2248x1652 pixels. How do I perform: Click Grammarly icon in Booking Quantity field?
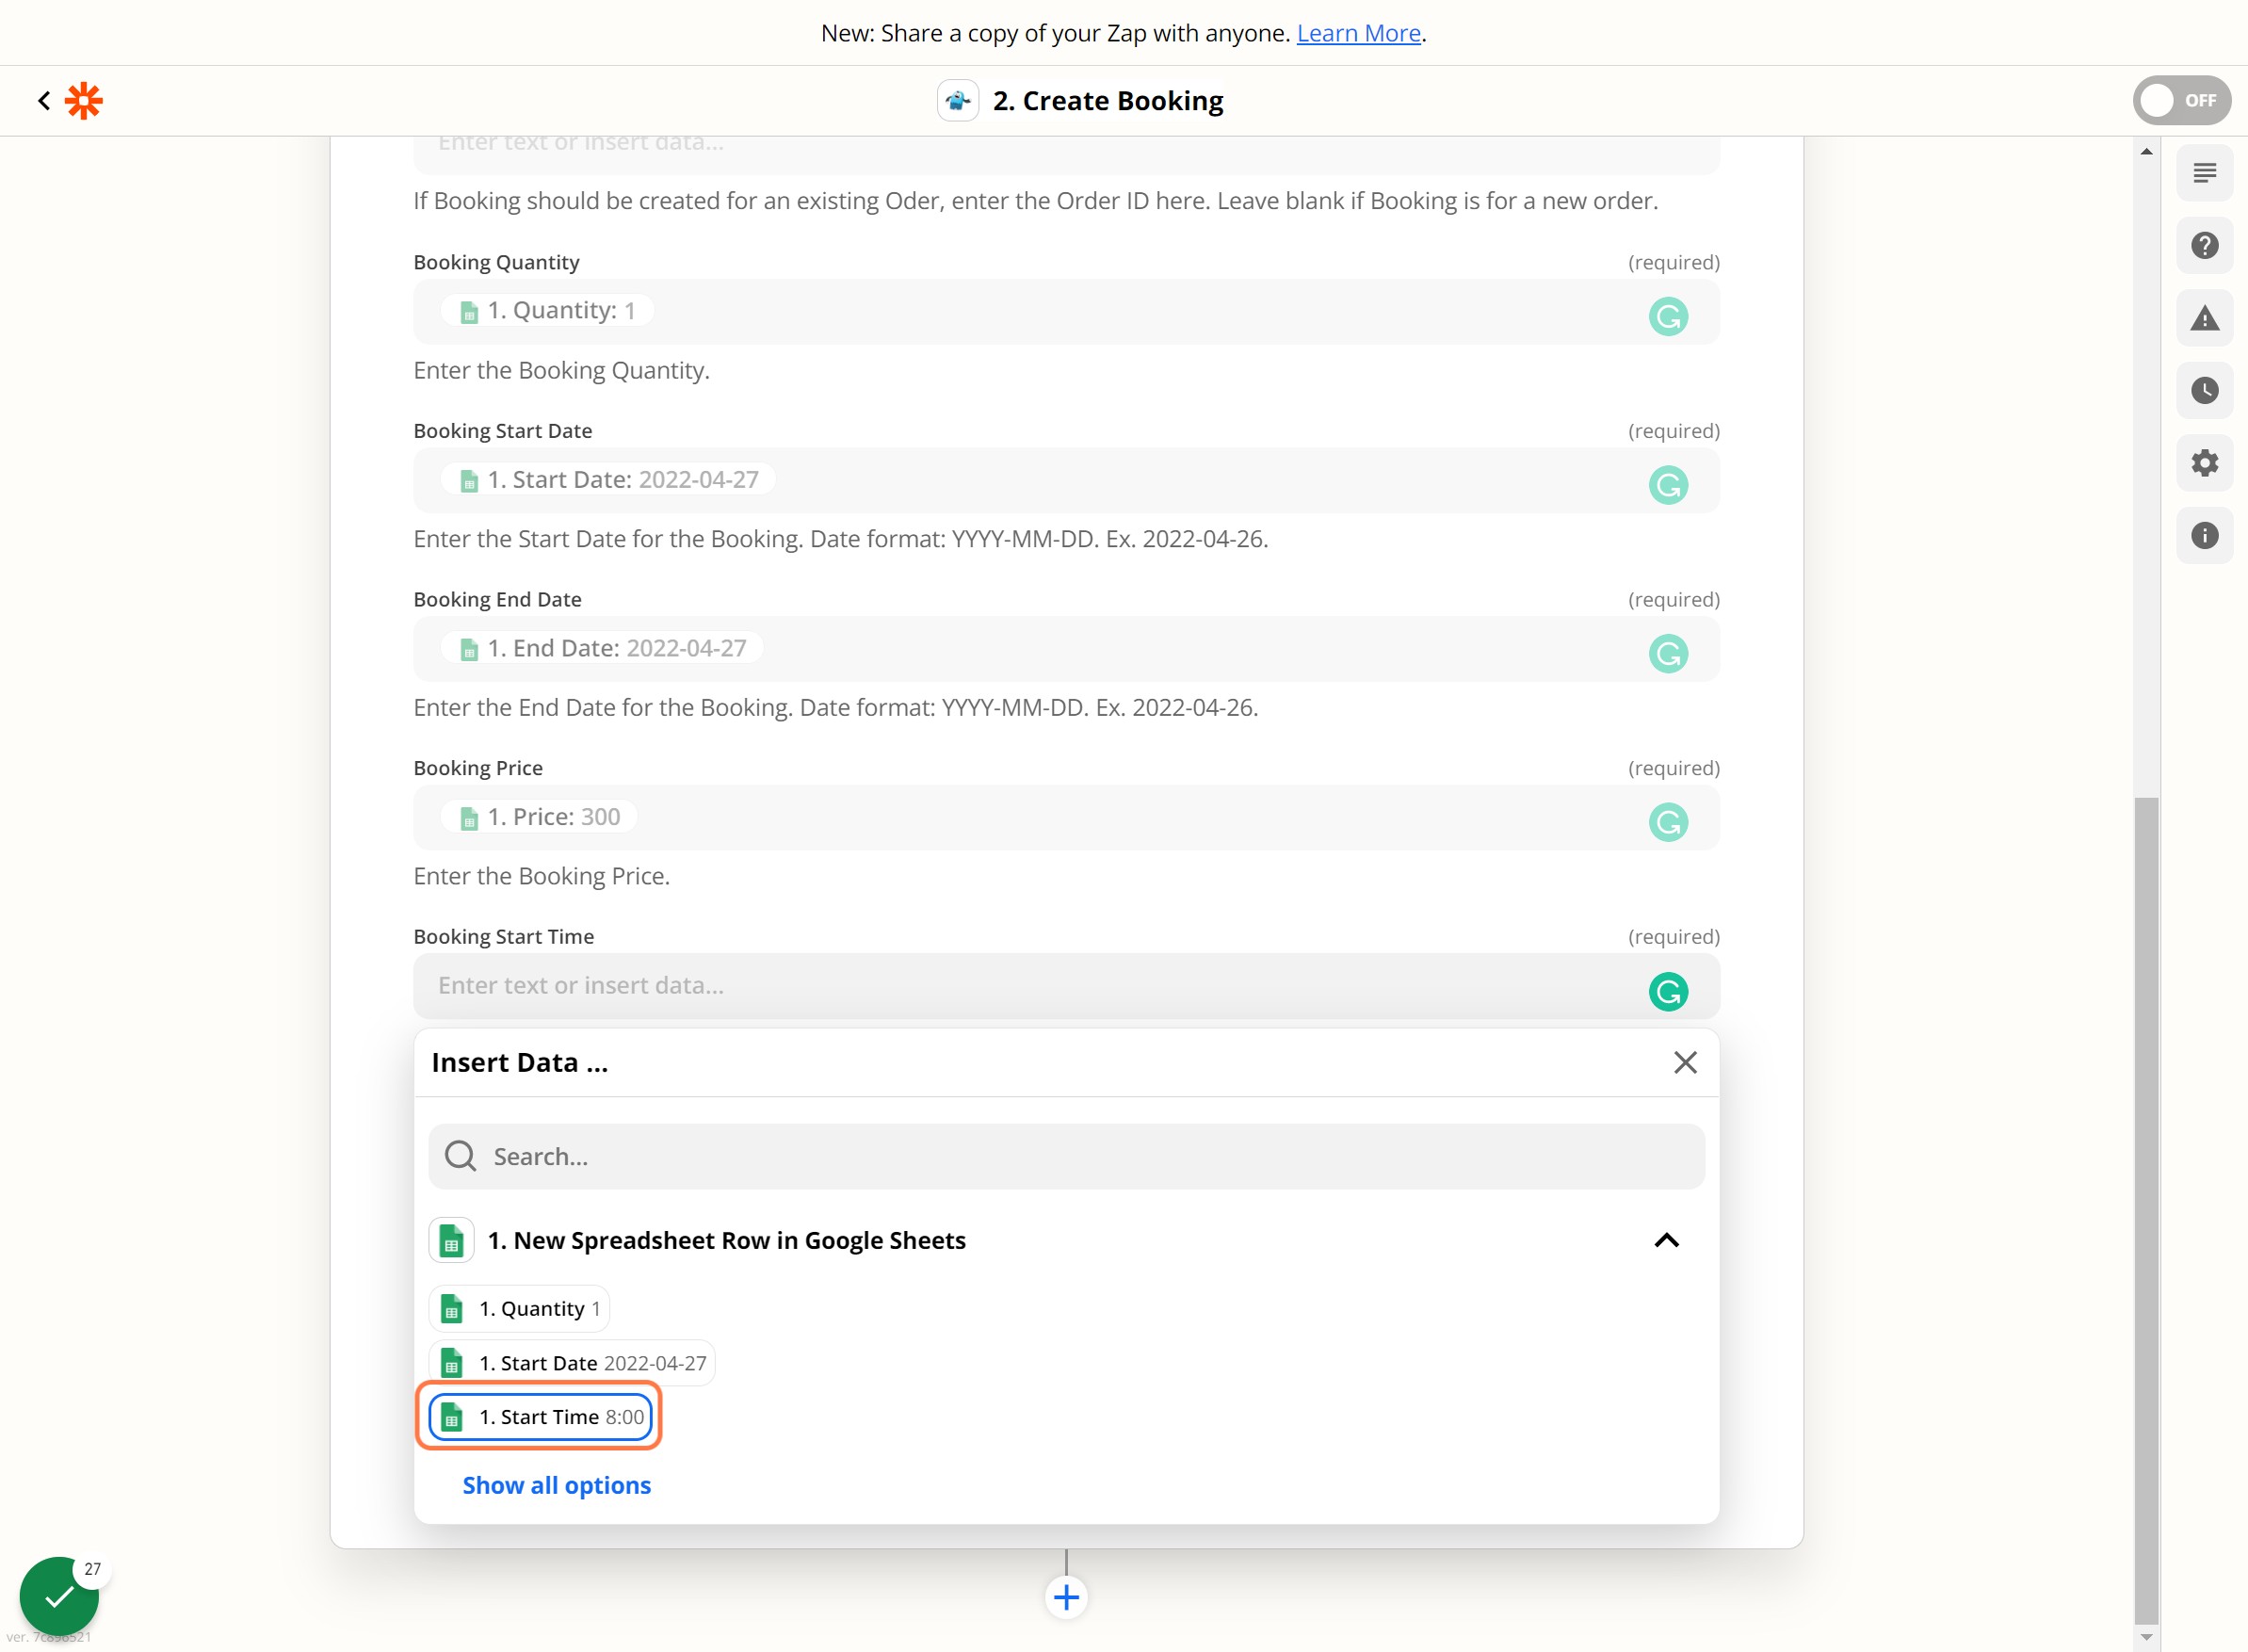1668,316
